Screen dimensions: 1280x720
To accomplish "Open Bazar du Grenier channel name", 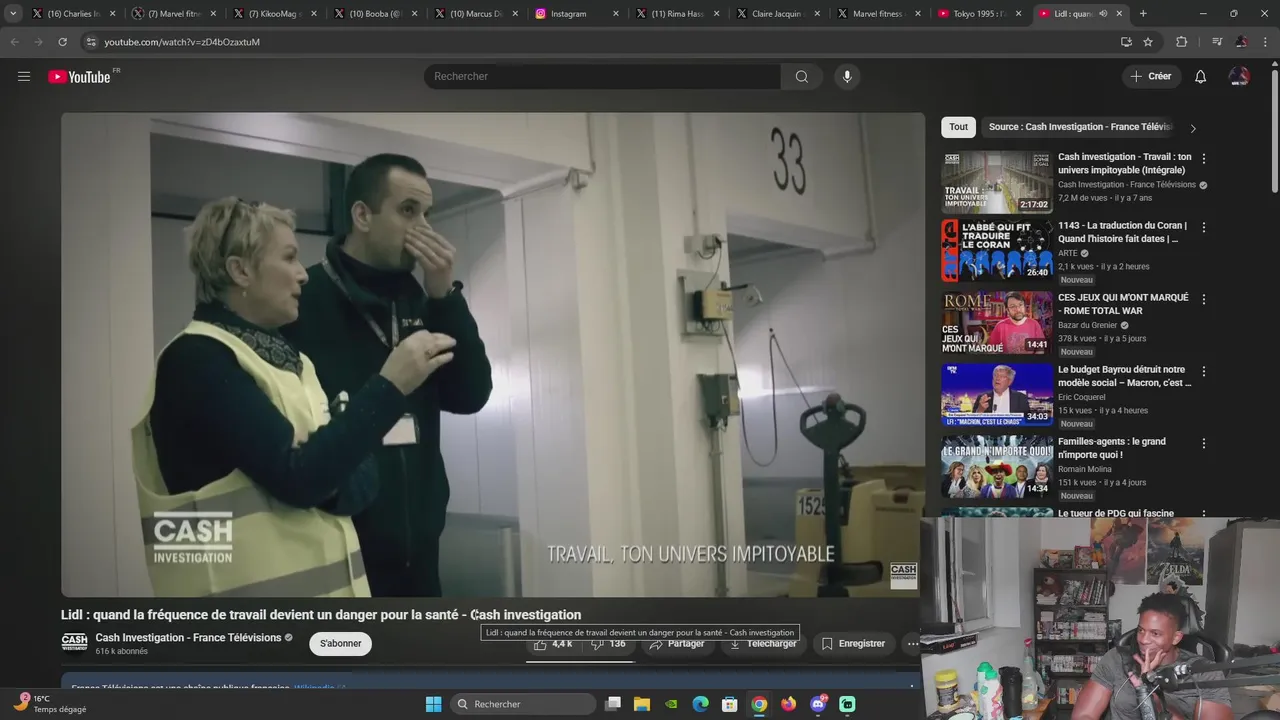I will click(x=1088, y=325).
